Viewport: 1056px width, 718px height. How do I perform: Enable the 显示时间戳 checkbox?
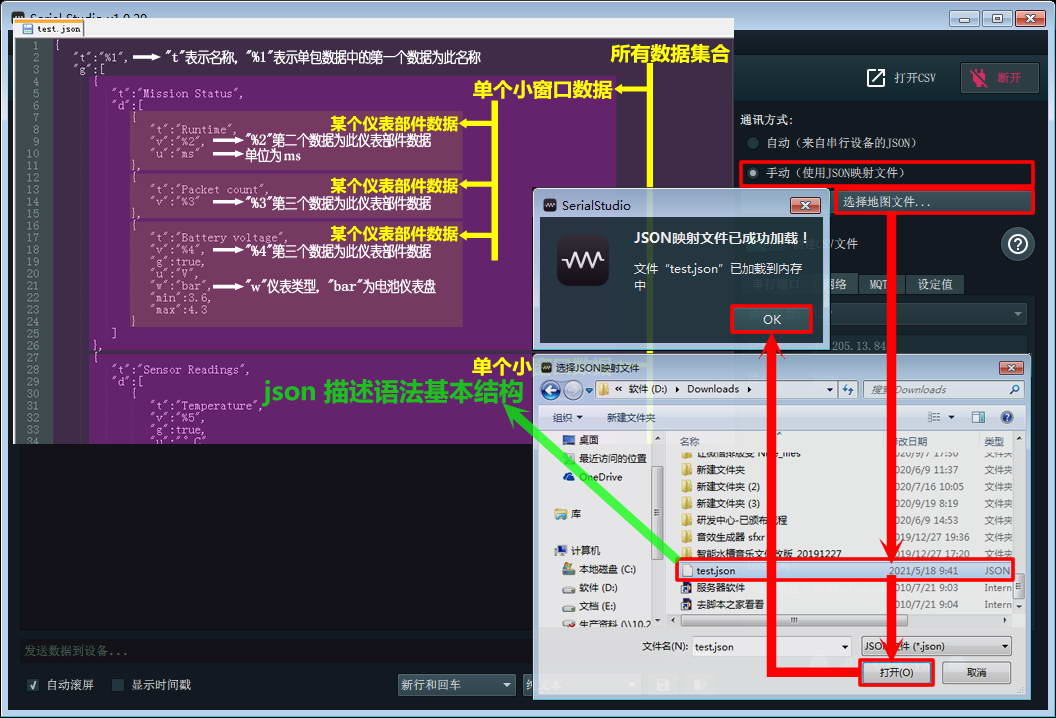coord(118,685)
